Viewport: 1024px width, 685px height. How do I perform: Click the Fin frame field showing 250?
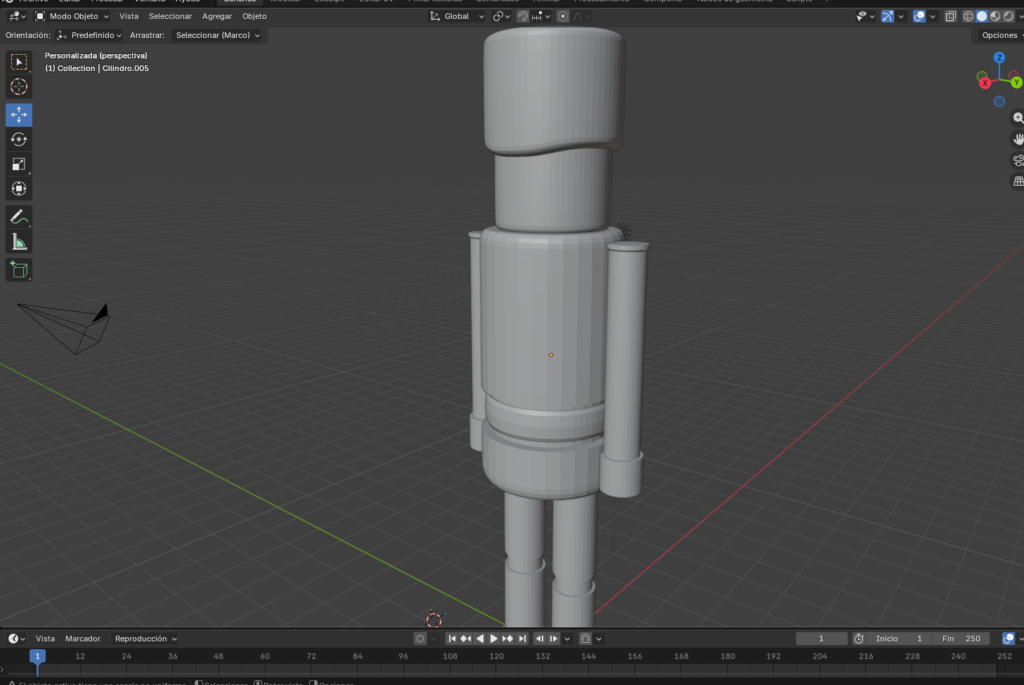pyautogui.click(x=962, y=638)
